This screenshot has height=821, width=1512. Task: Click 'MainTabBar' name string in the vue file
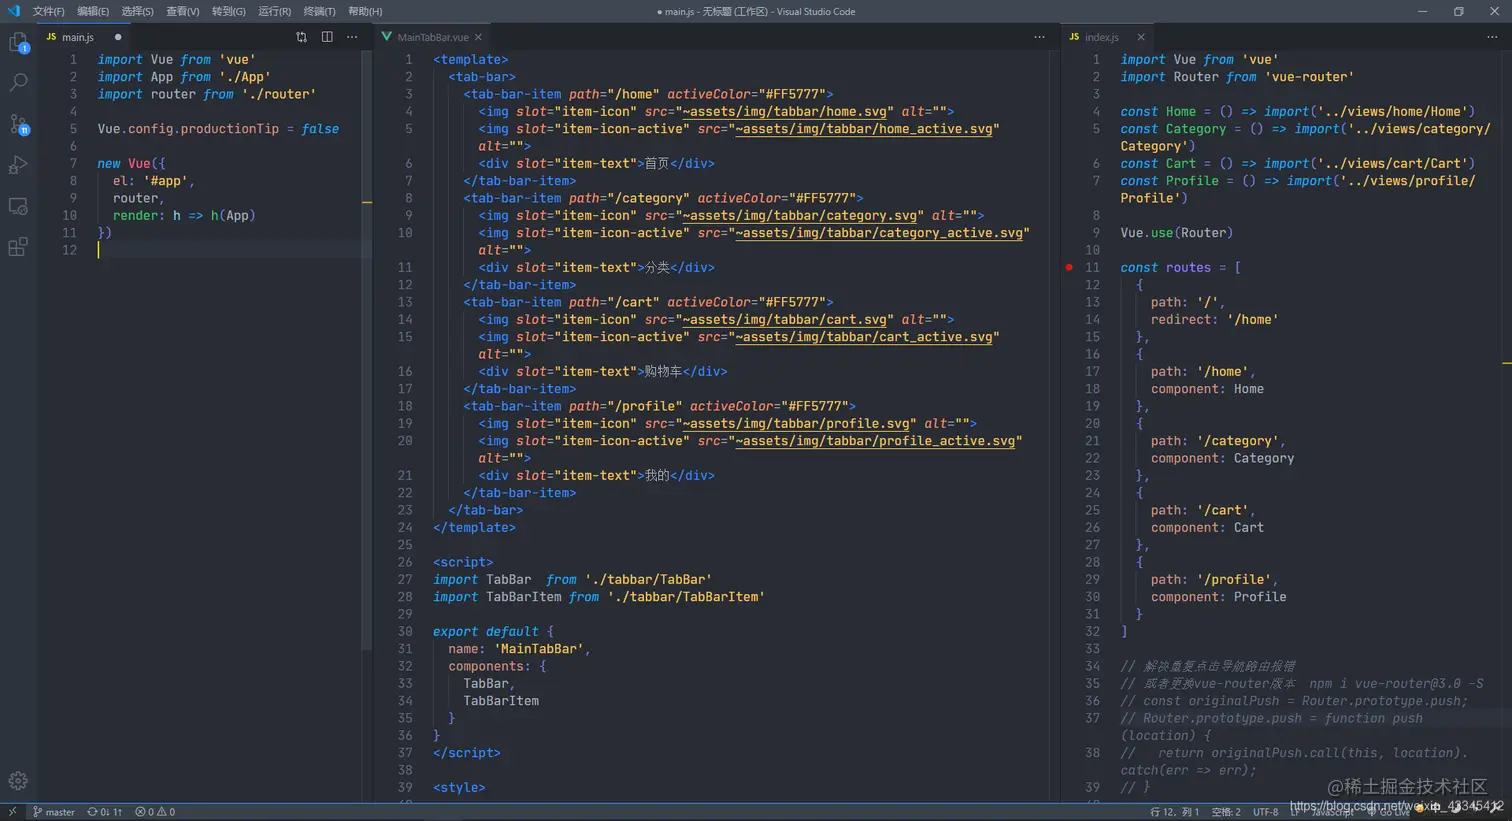(x=539, y=649)
